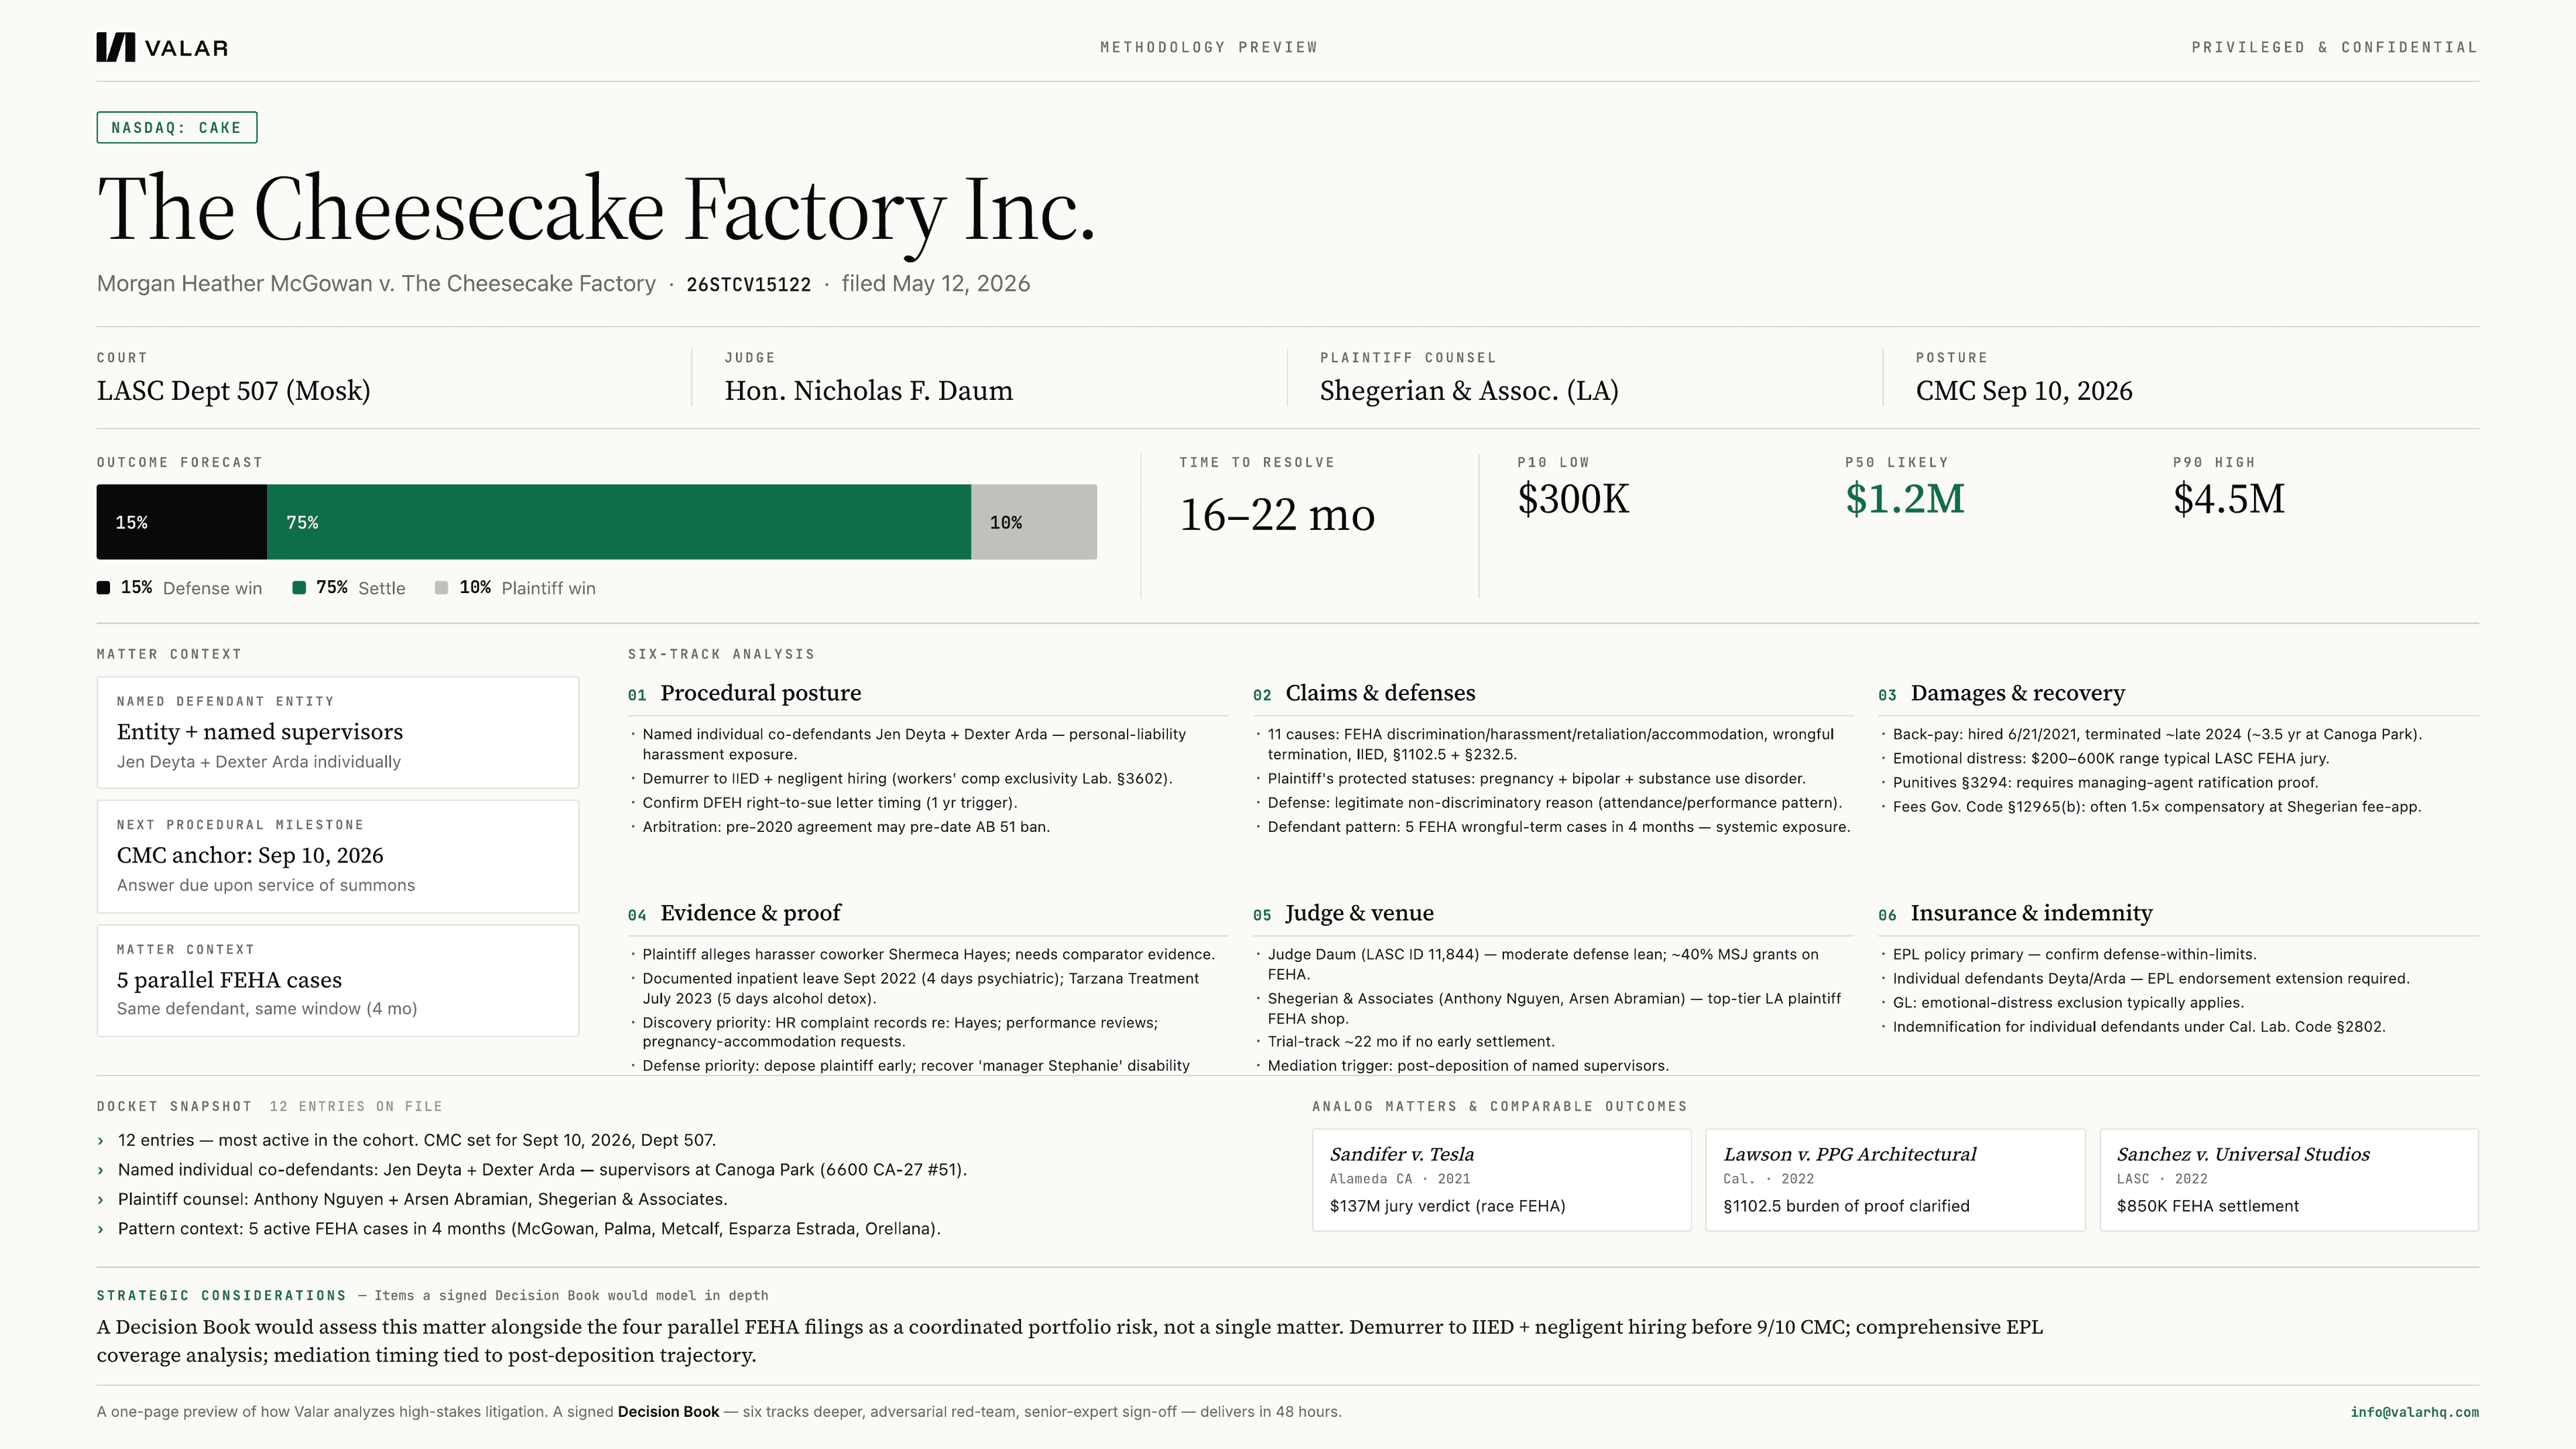Click the grey Plaintiff win legend square

[442, 588]
